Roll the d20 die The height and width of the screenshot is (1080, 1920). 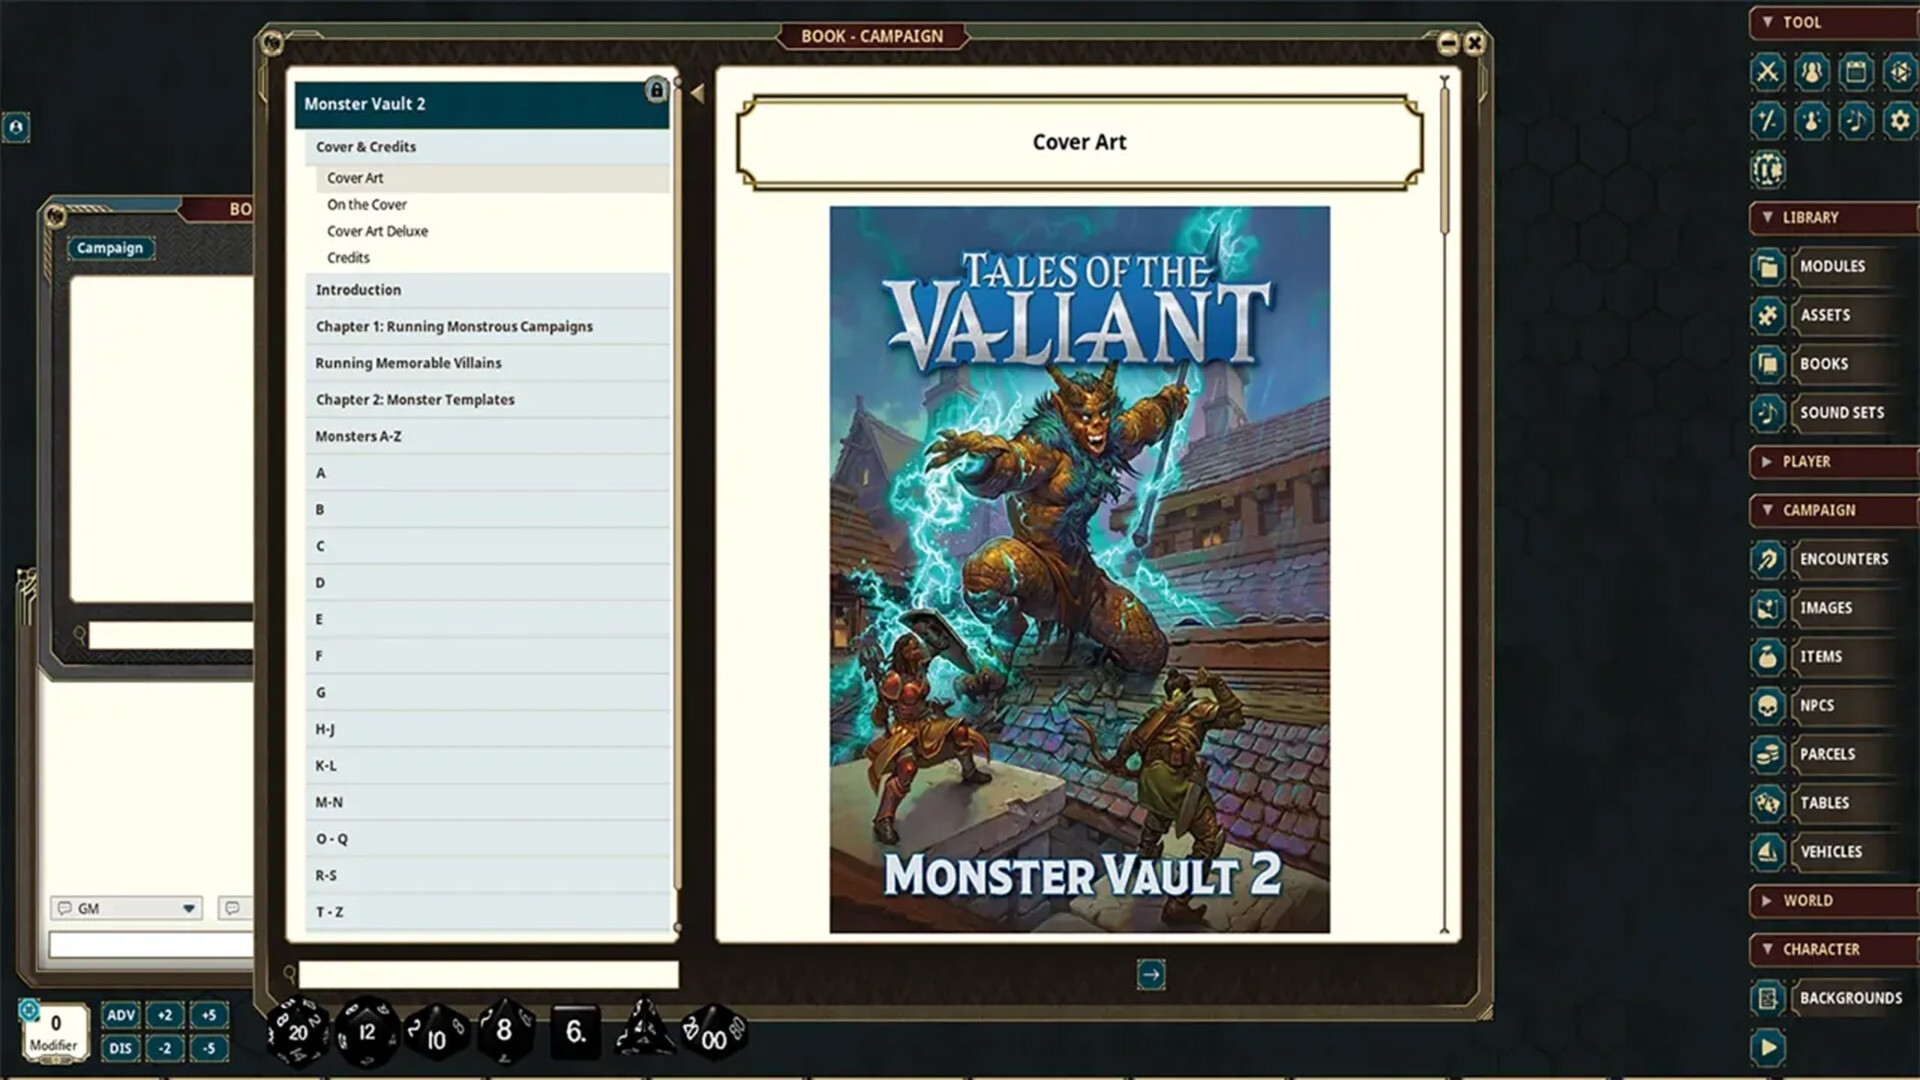[x=298, y=1032]
